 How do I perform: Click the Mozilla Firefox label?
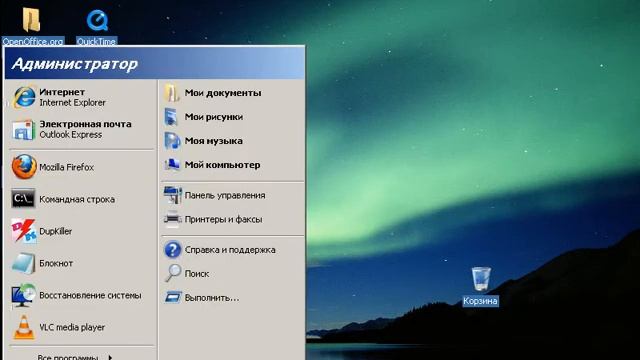coord(67,167)
